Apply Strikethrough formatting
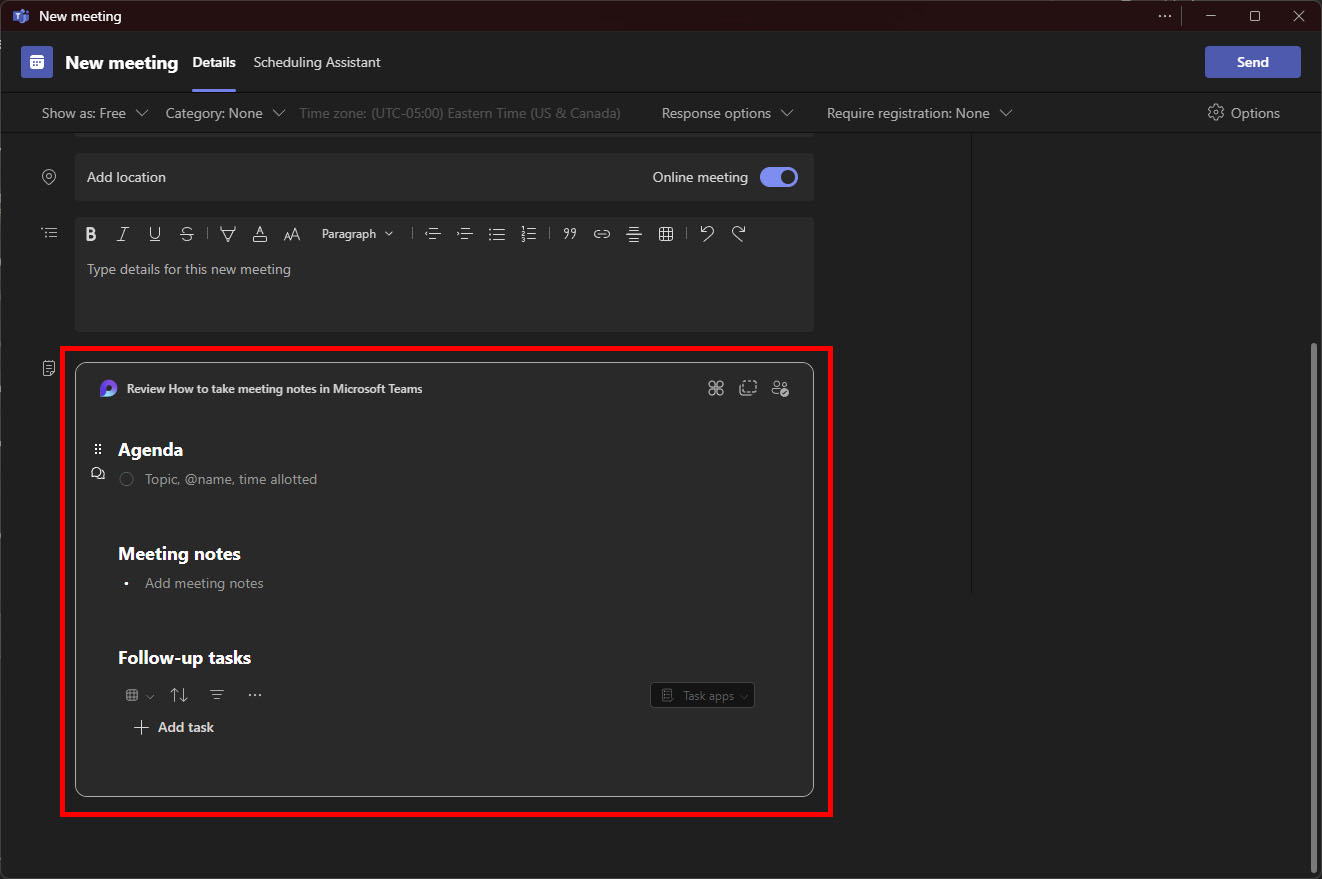This screenshot has height=879, width=1322. tap(187, 234)
